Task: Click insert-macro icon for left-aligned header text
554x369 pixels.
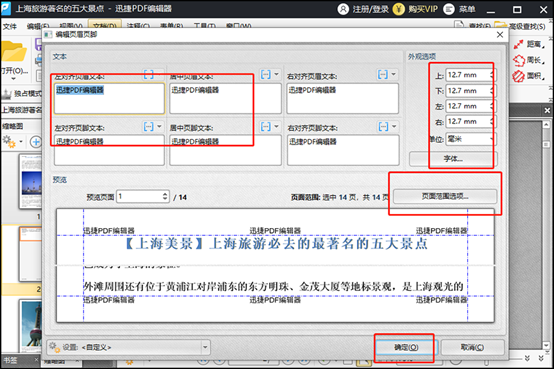Action: 149,75
